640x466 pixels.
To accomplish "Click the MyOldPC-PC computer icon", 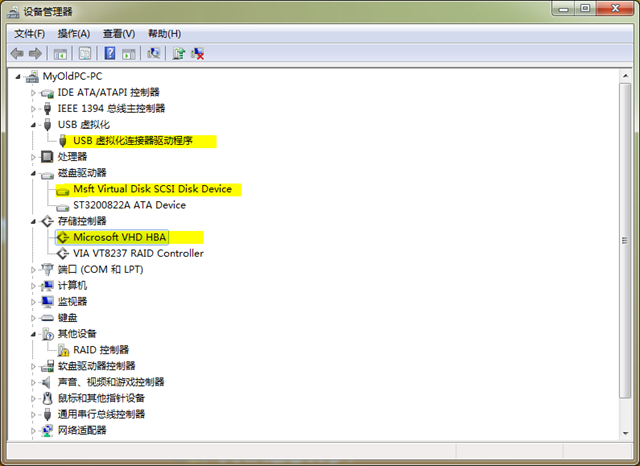I will [x=32, y=76].
